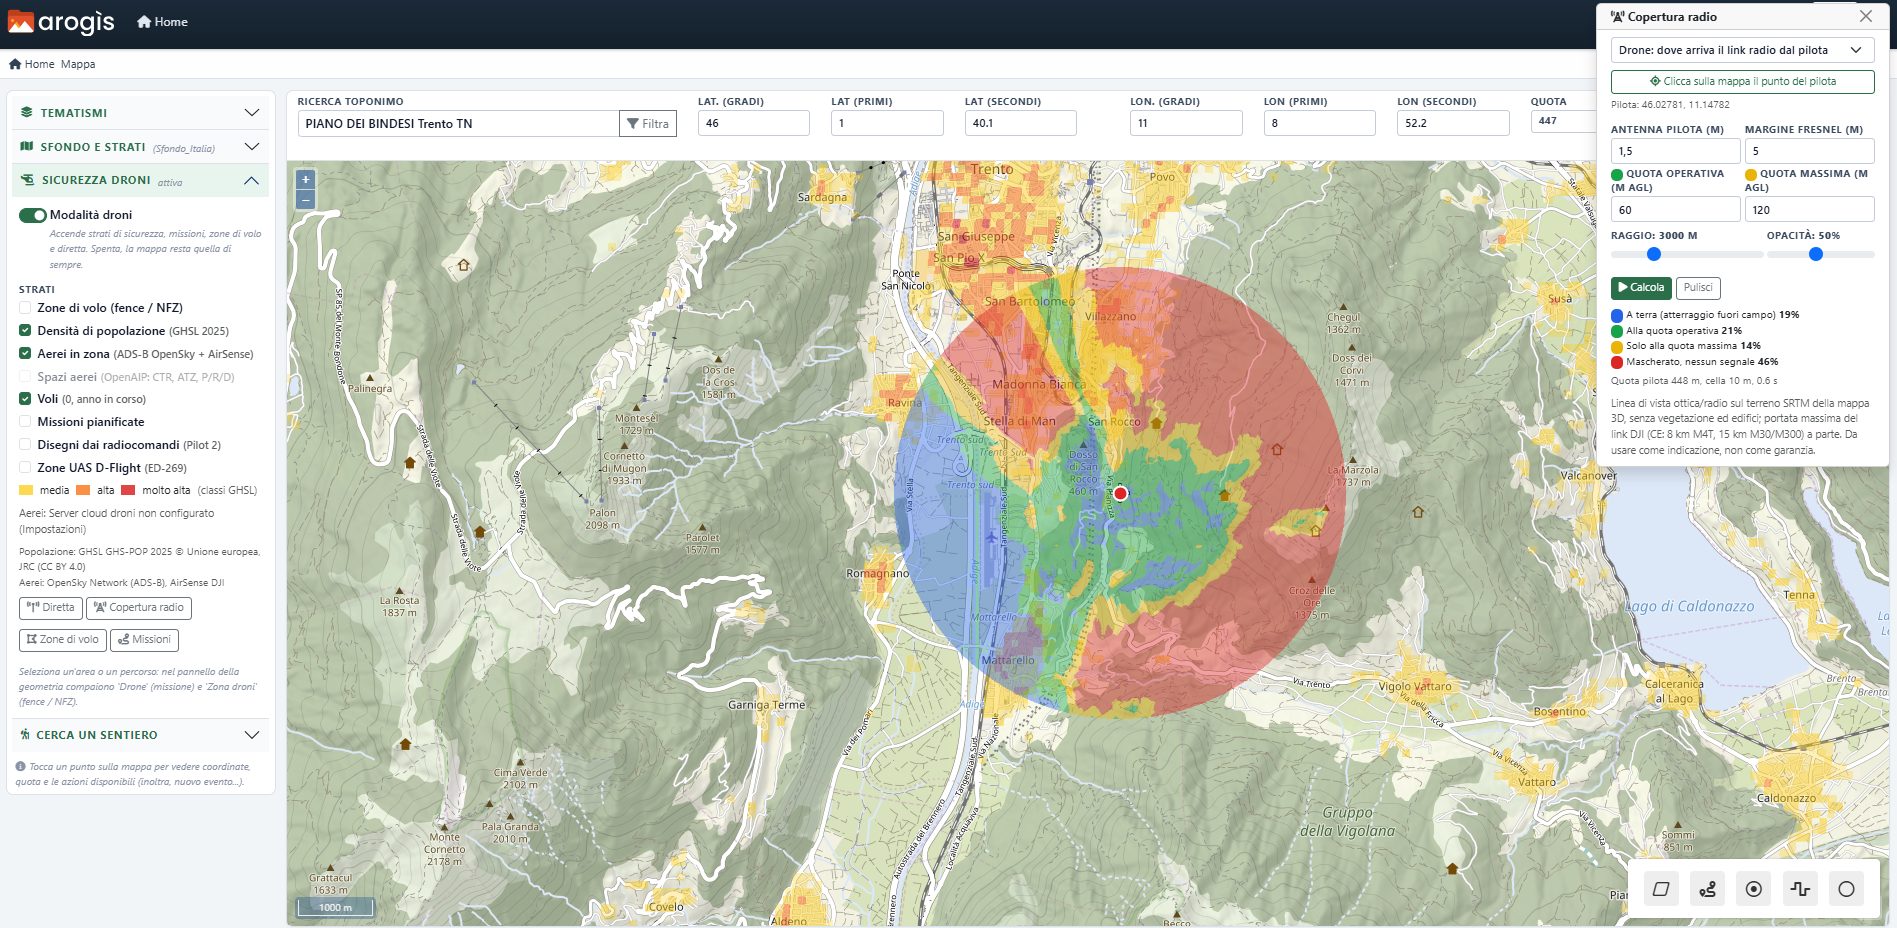Open the Diretta live button
Viewport: 1897px width, 928px height.
pyautogui.click(x=51, y=608)
